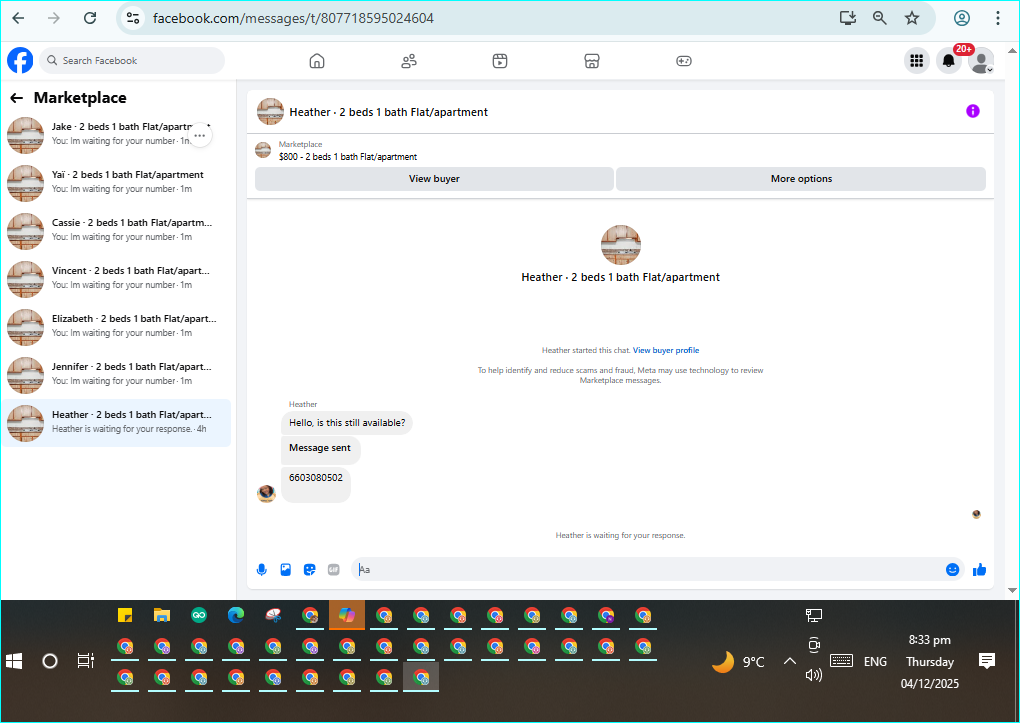Screen dimensions: 1020x723
Task: Select Heather's conversation in the list
Action: (x=117, y=423)
